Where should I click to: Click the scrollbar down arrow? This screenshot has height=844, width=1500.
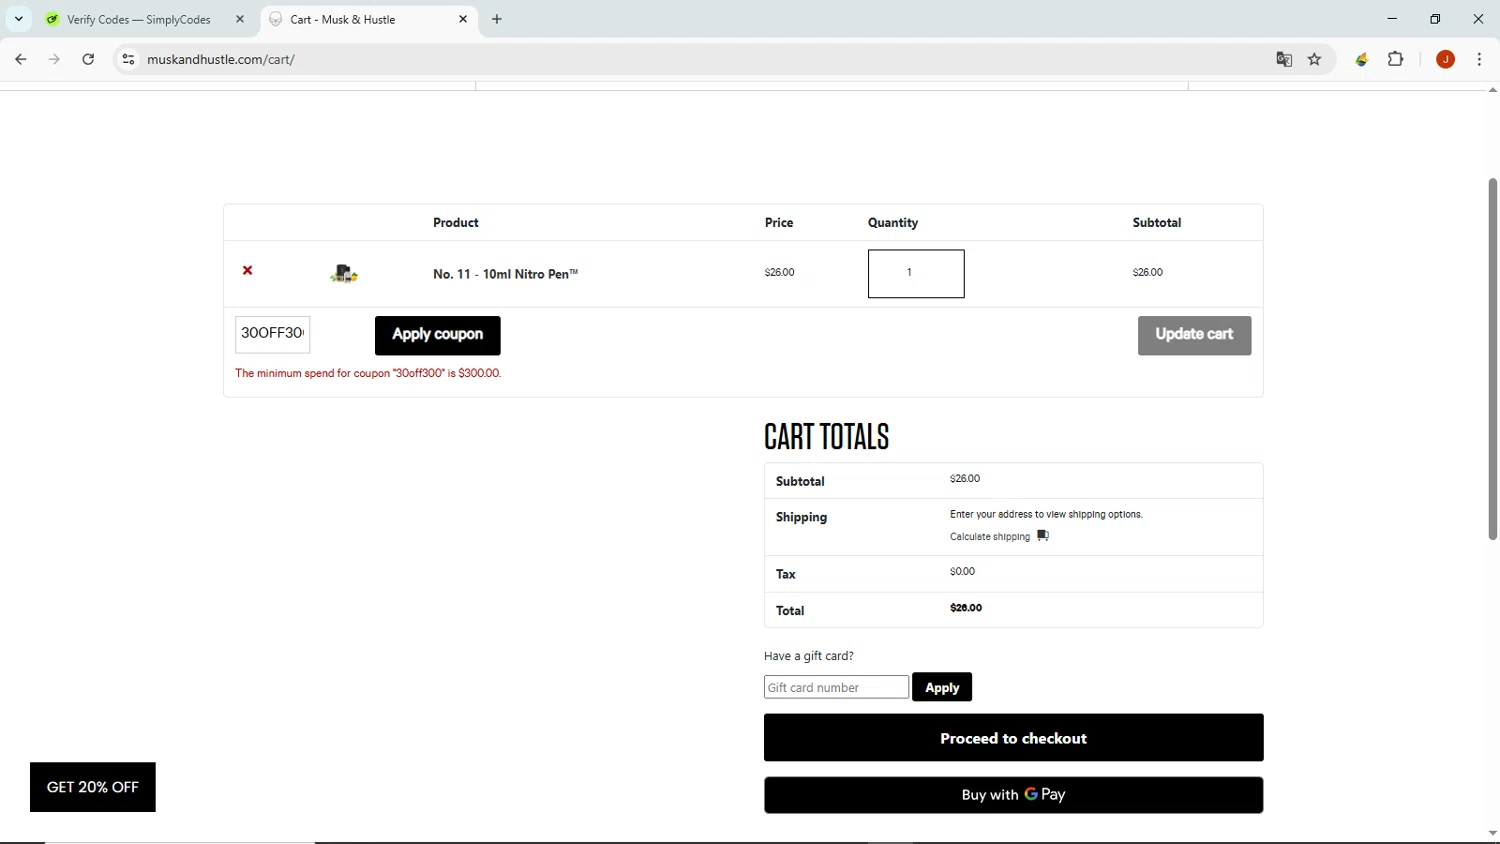[1492, 833]
